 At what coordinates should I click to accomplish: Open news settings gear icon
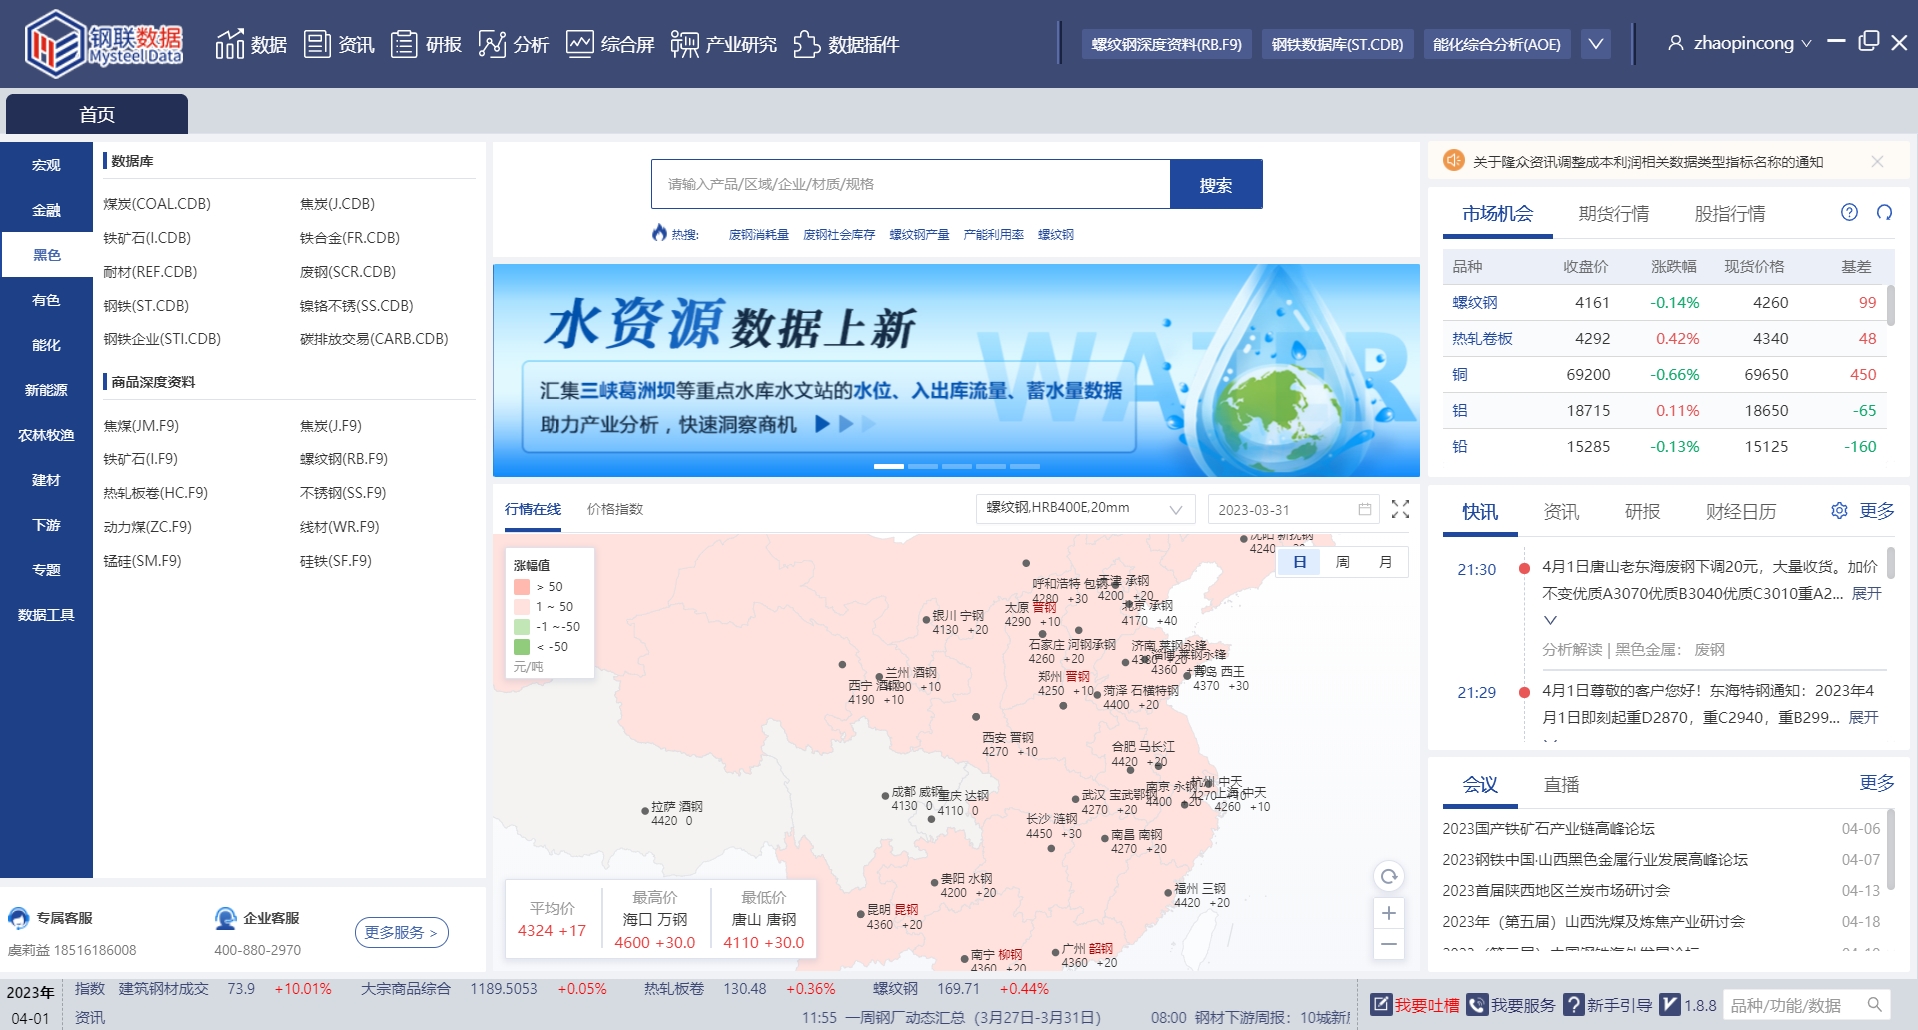click(x=1839, y=511)
